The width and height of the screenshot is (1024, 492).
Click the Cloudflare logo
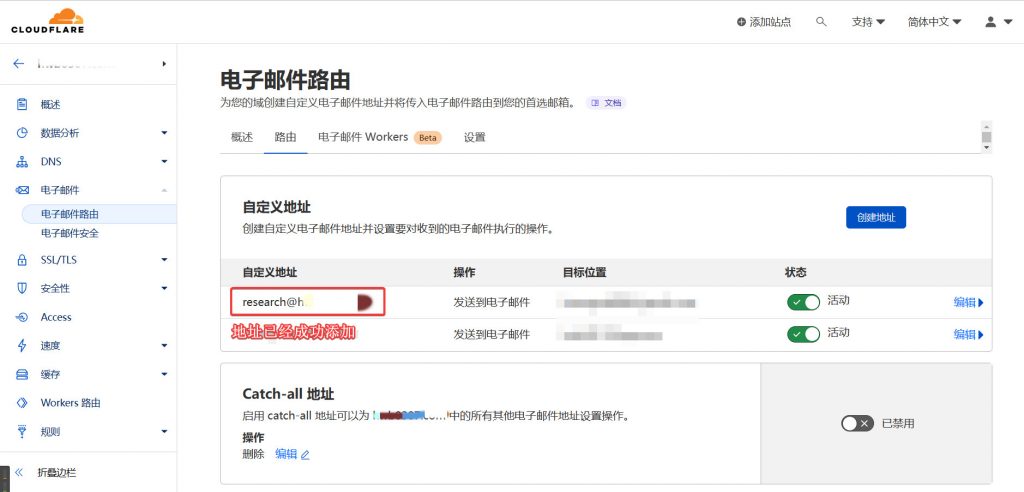(48, 21)
